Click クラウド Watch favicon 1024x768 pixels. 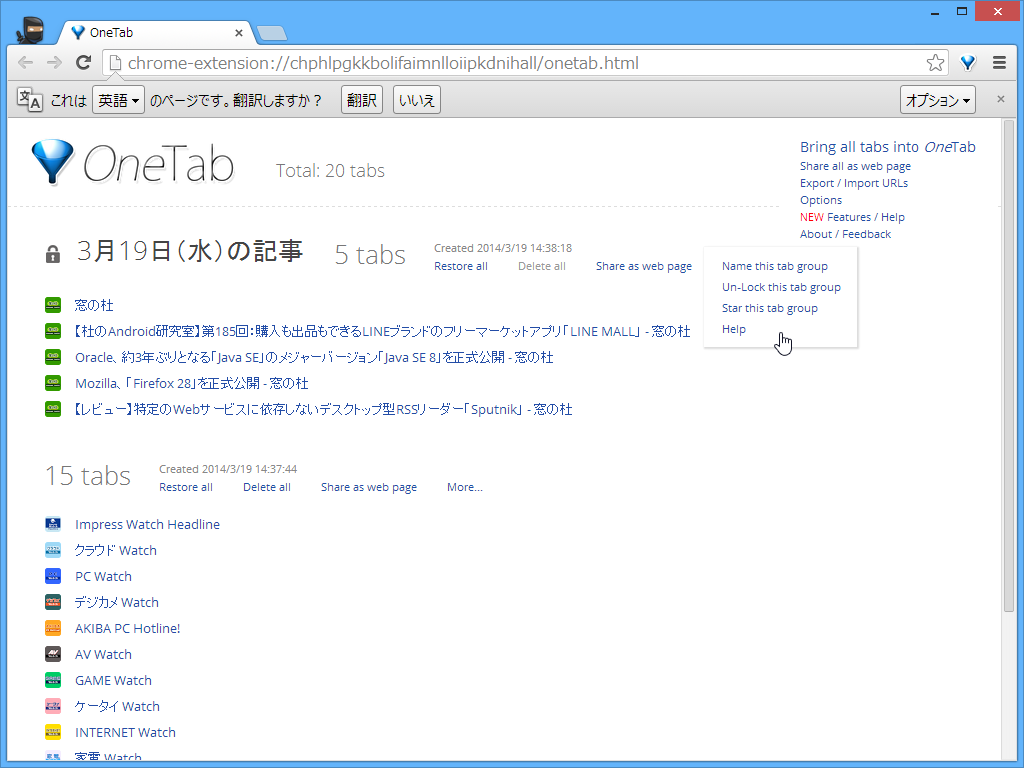tap(53, 551)
